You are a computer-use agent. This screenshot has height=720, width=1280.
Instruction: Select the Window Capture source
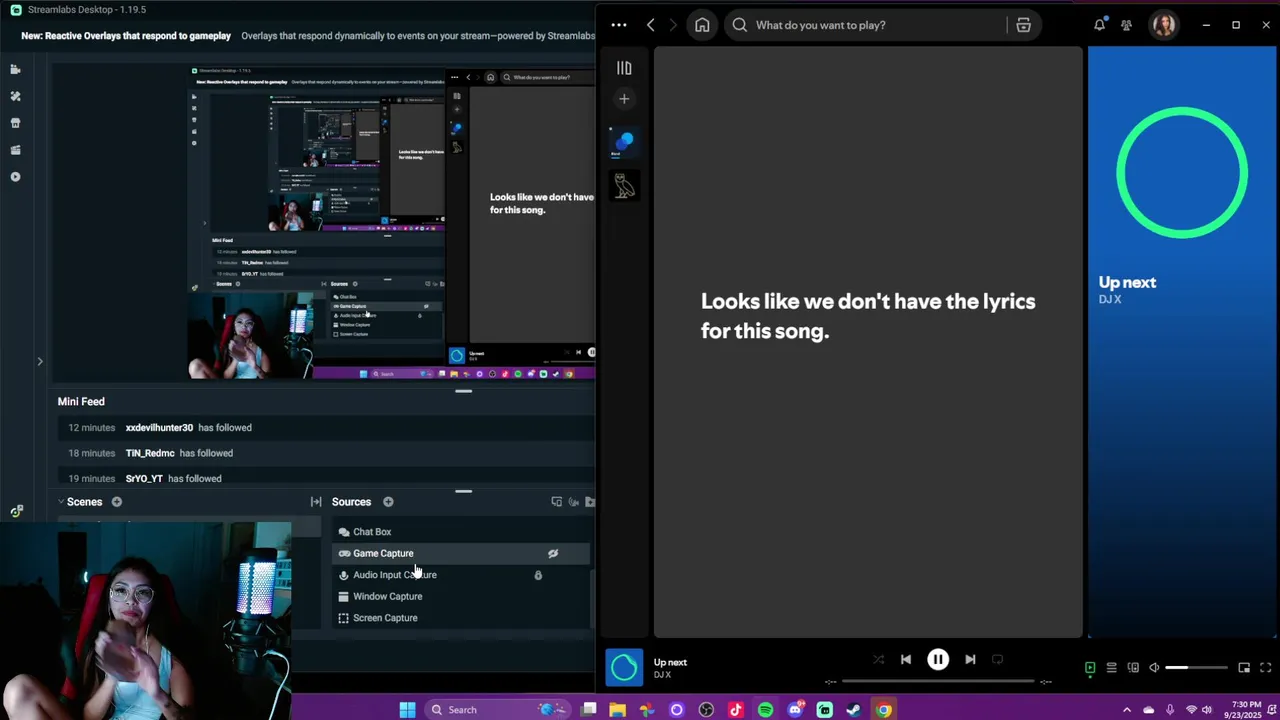[461, 596]
